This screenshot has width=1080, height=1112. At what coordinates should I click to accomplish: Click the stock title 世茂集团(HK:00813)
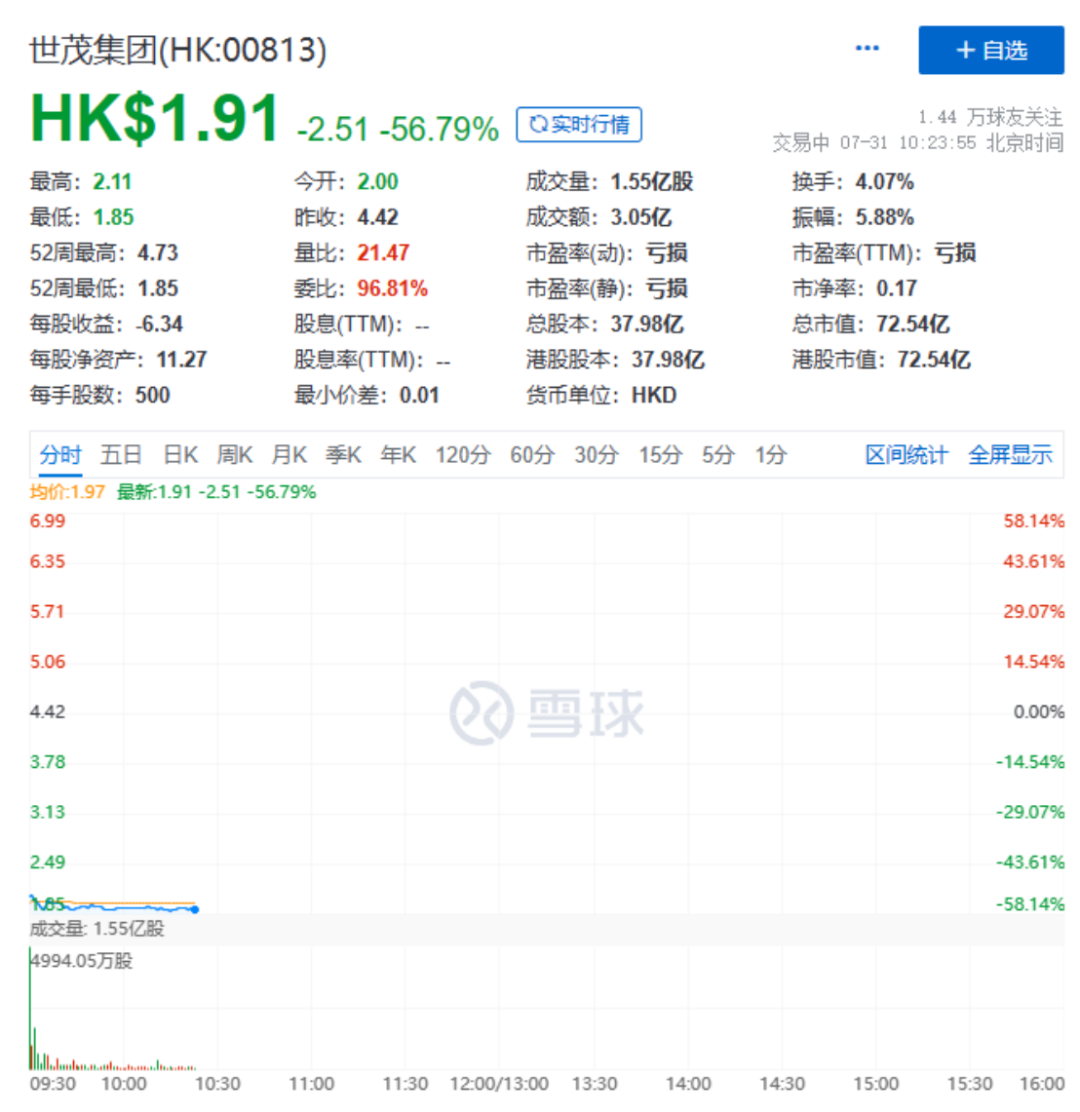[178, 50]
